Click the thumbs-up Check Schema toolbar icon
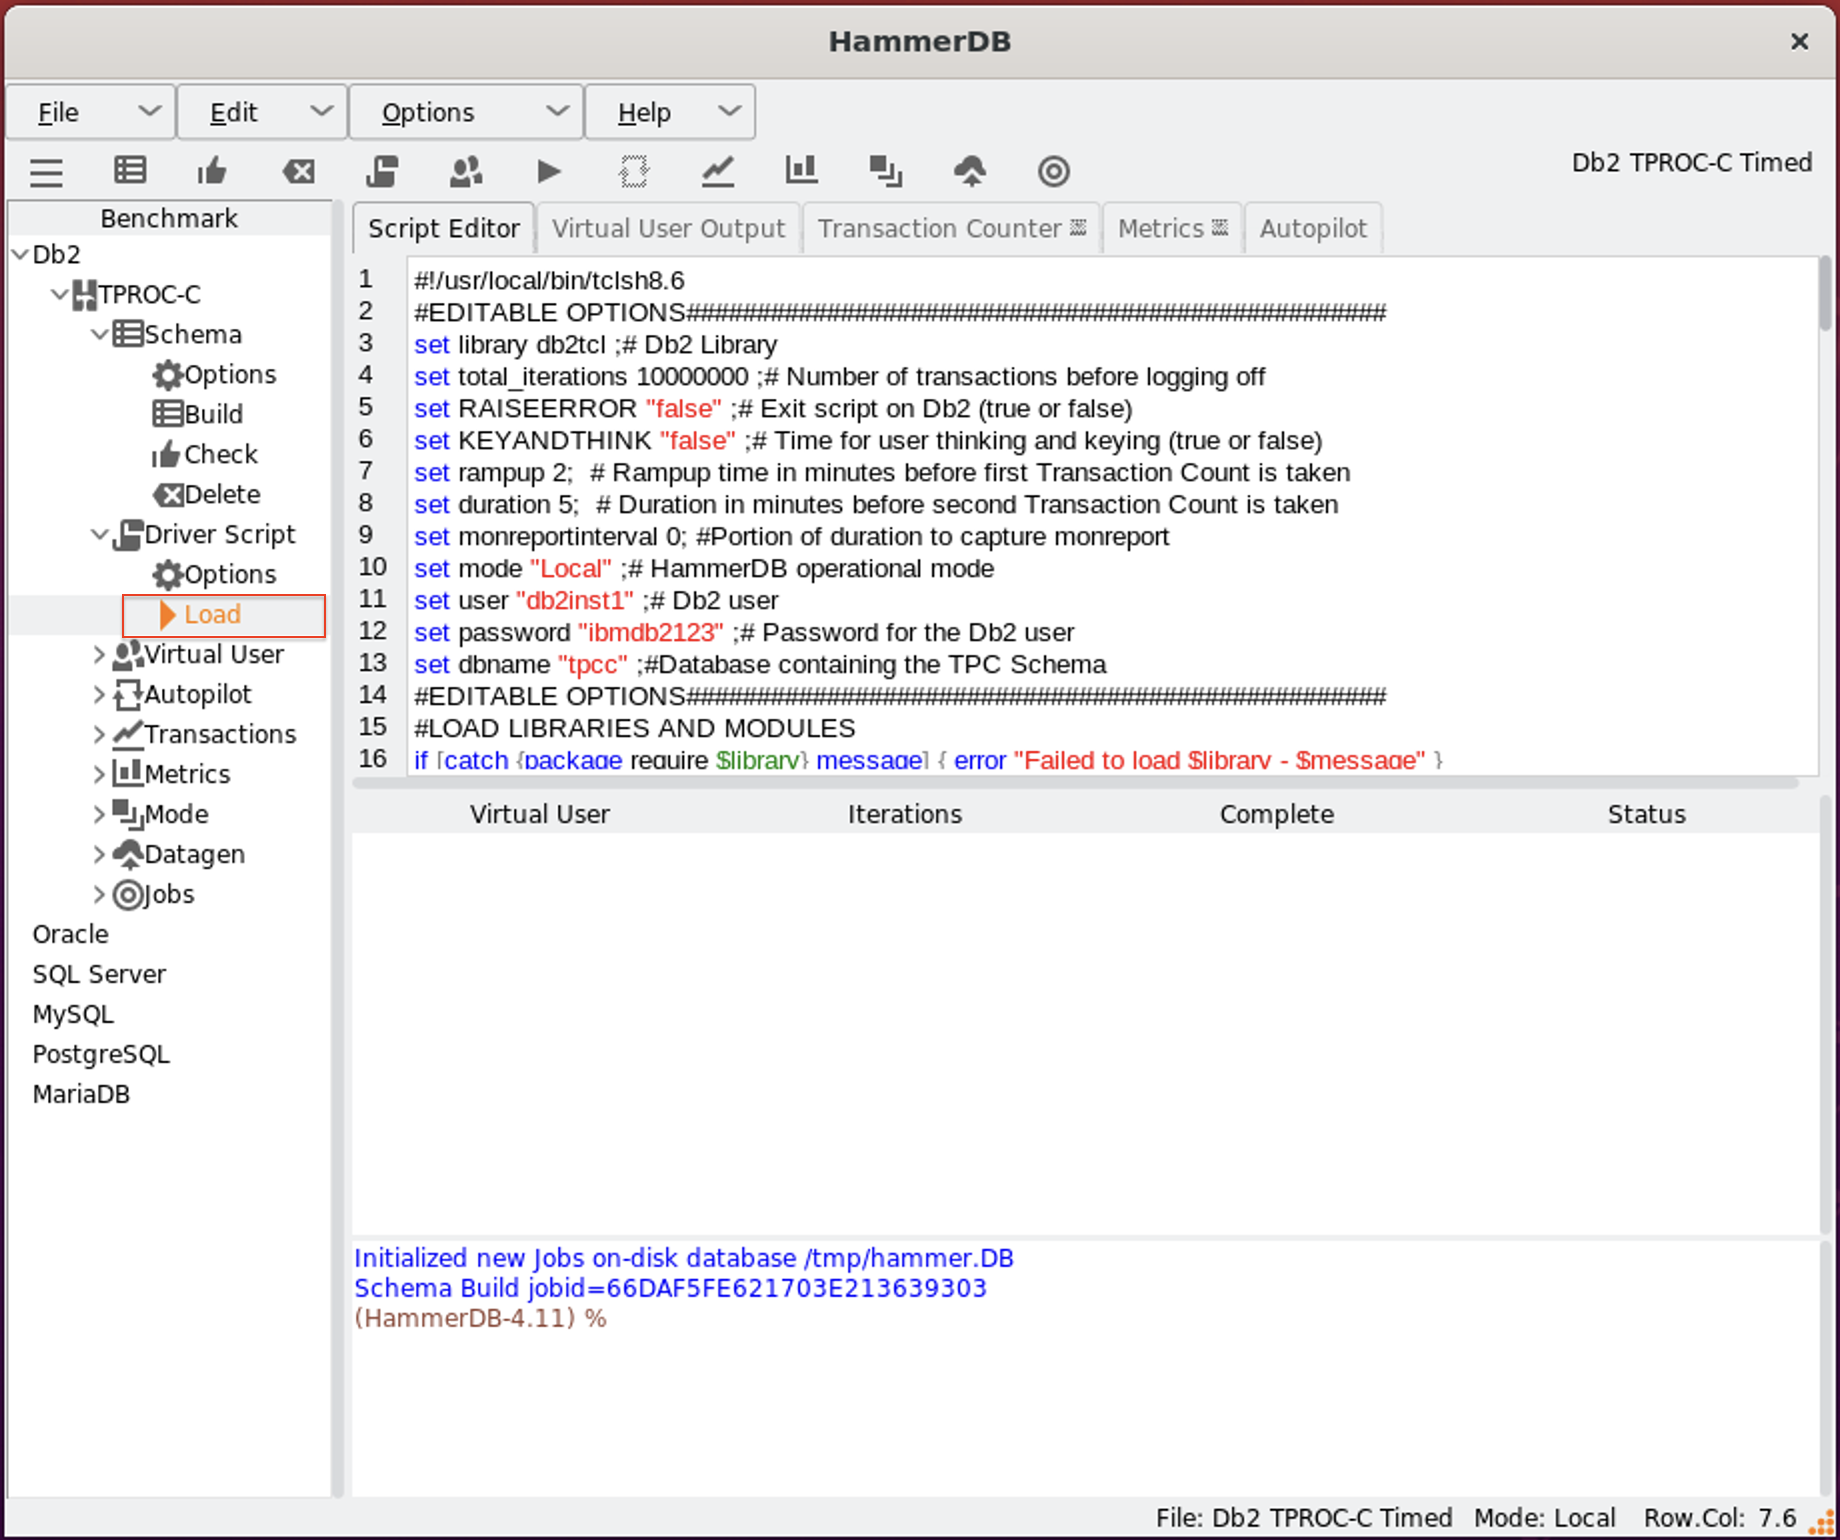Screen dimensions: 1840x1540 pos(212,171)
